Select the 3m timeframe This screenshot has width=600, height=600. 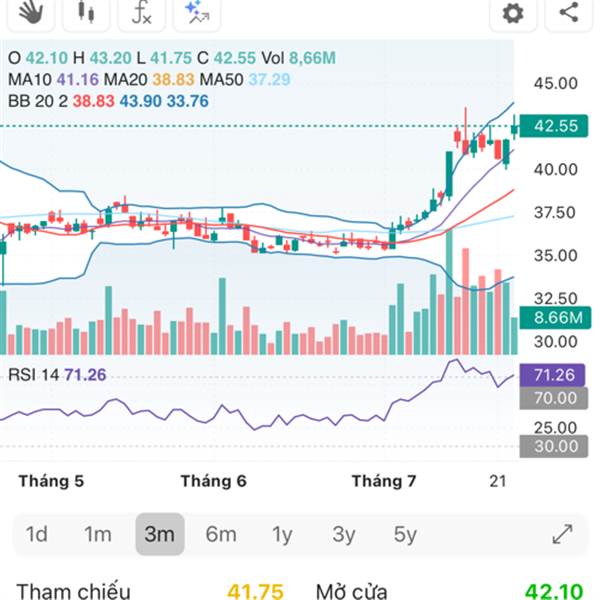pos(160,534)
